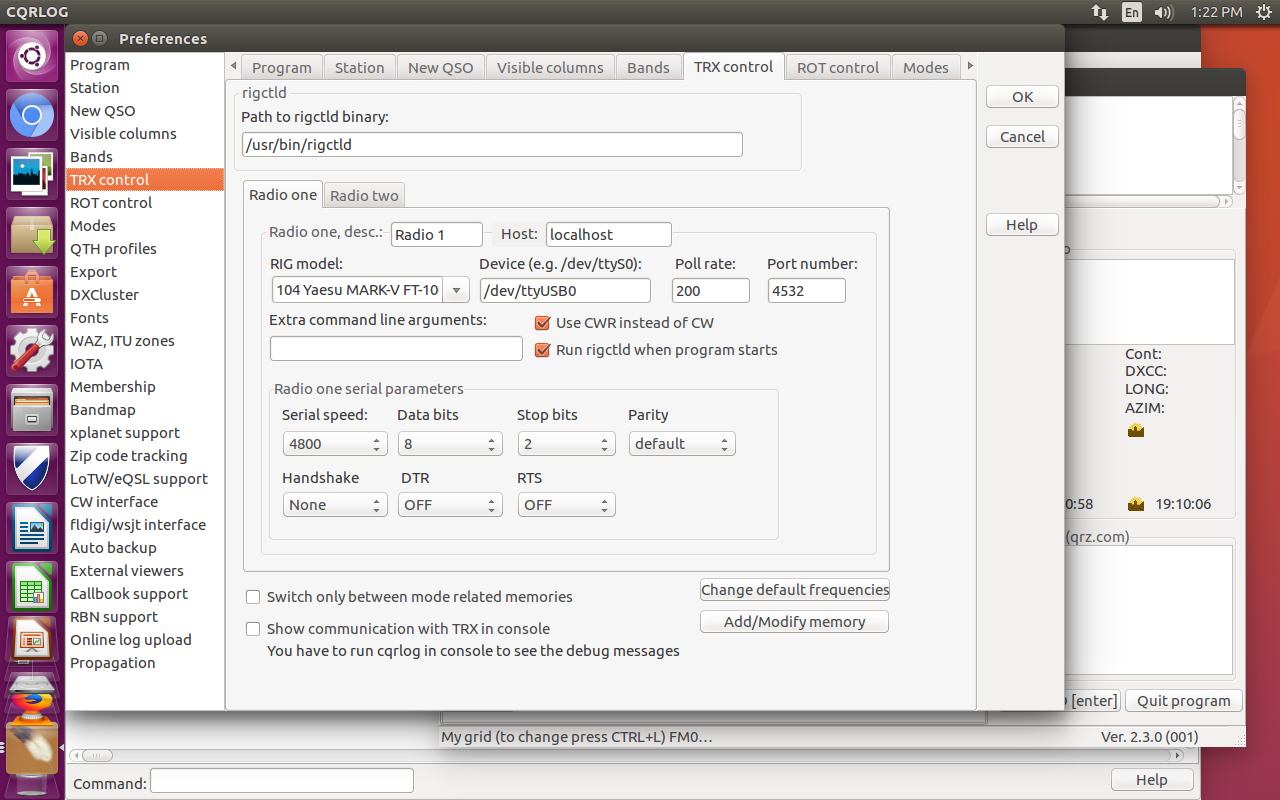Open the DTR dropdown
Viewport: 1280px width, 800px height.
coord(450,505)
